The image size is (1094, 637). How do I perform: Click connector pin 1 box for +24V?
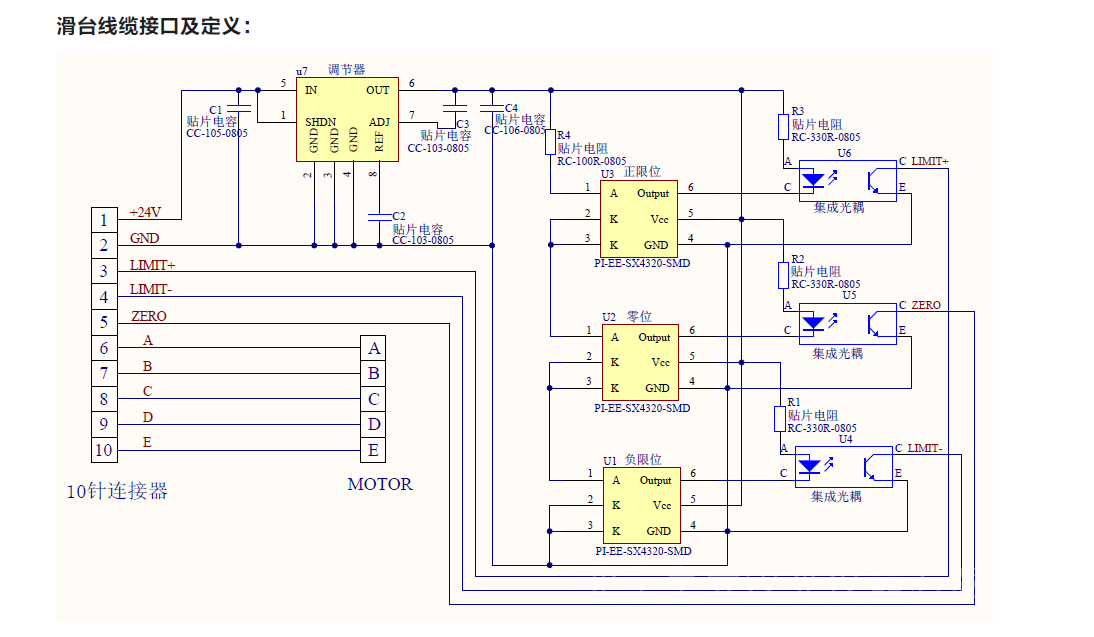(103, 219)
